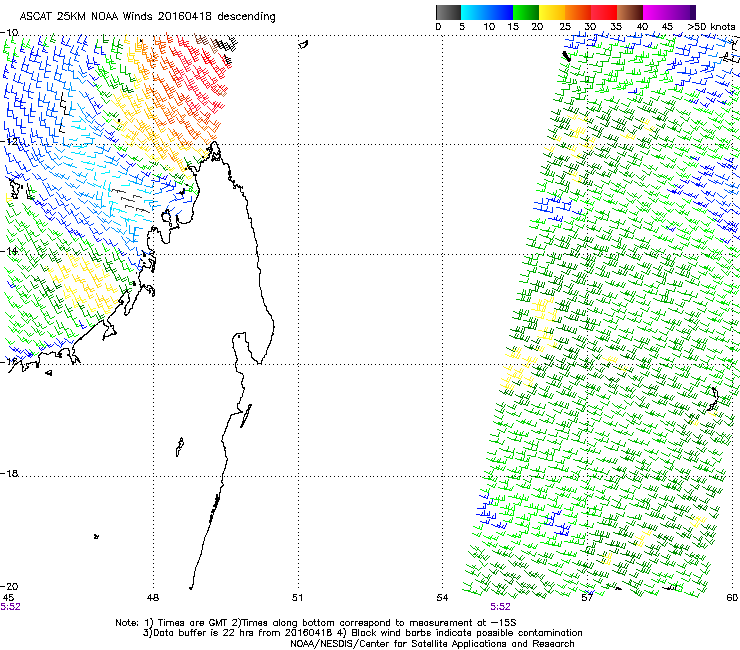Click the '48' longitude label
740x650 pixels.
pos(153,598)
